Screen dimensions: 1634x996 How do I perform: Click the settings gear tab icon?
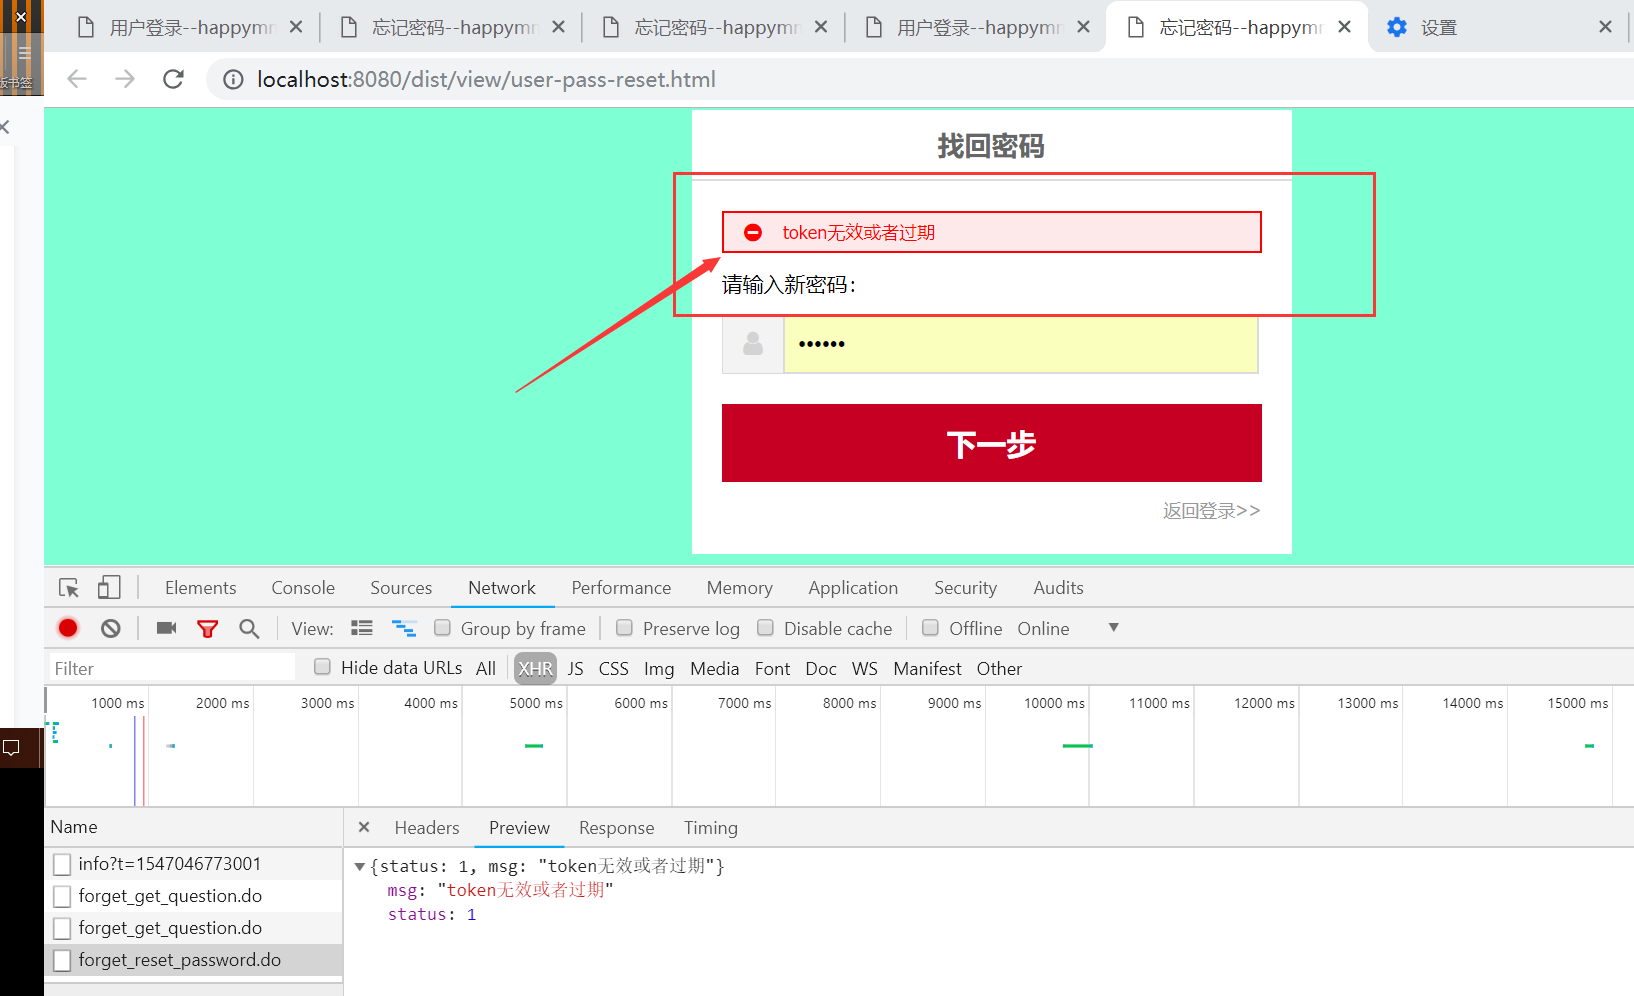(x=1397, y=27)
